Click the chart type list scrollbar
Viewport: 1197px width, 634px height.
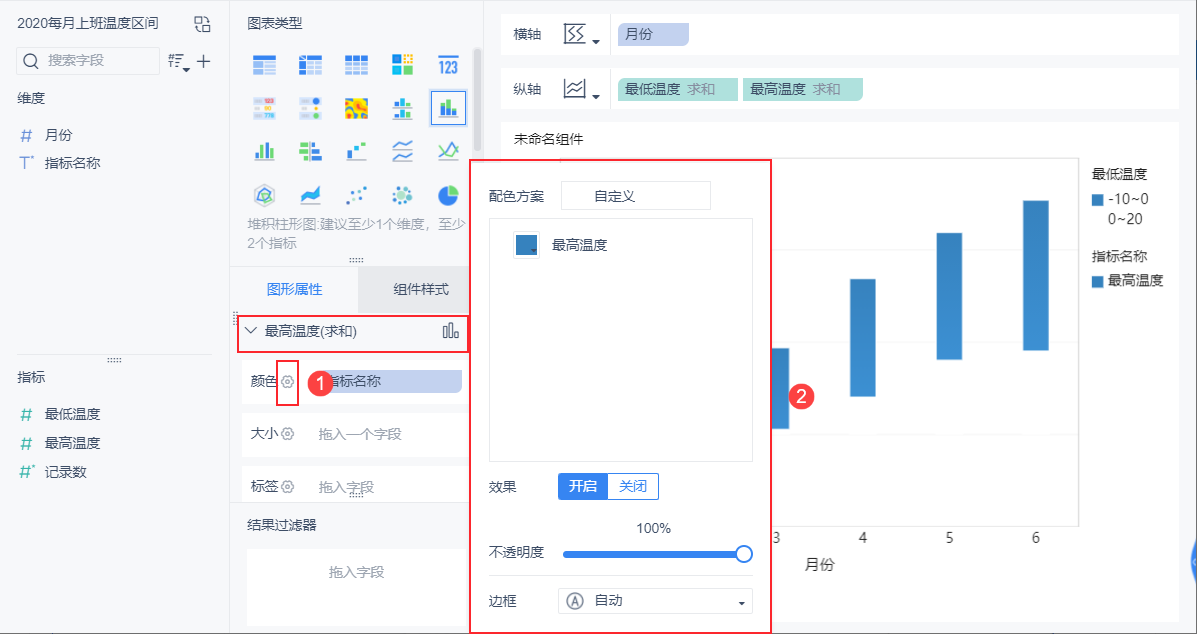click(477, 99)
